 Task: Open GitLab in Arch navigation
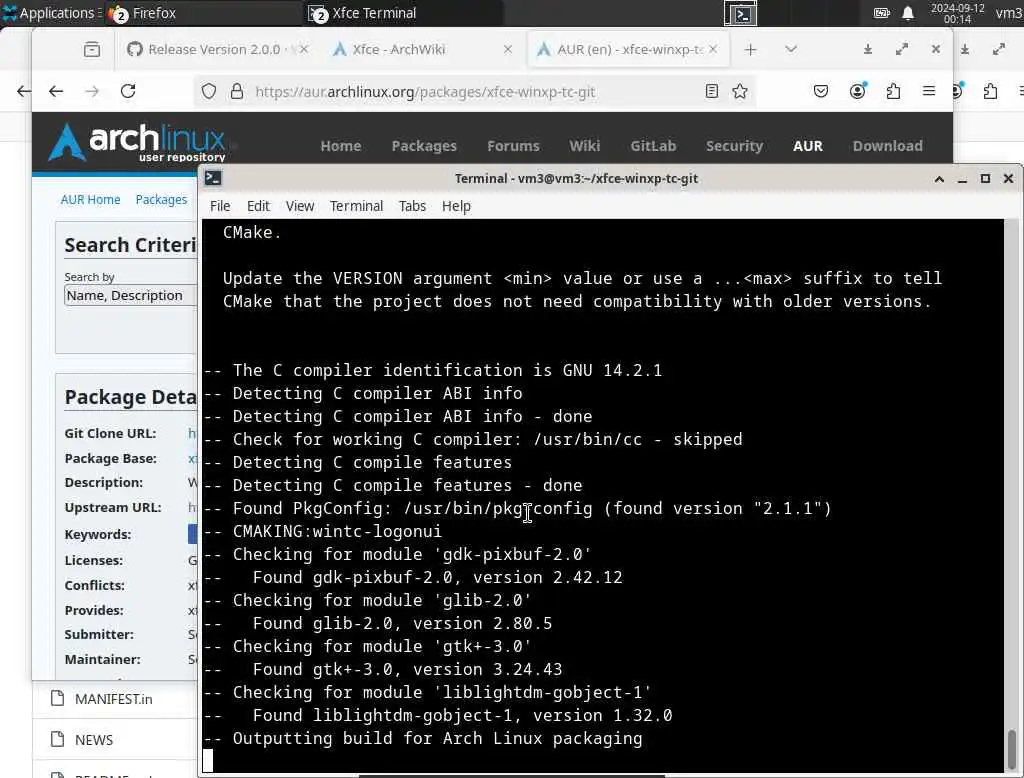click(x=653, y=146)
